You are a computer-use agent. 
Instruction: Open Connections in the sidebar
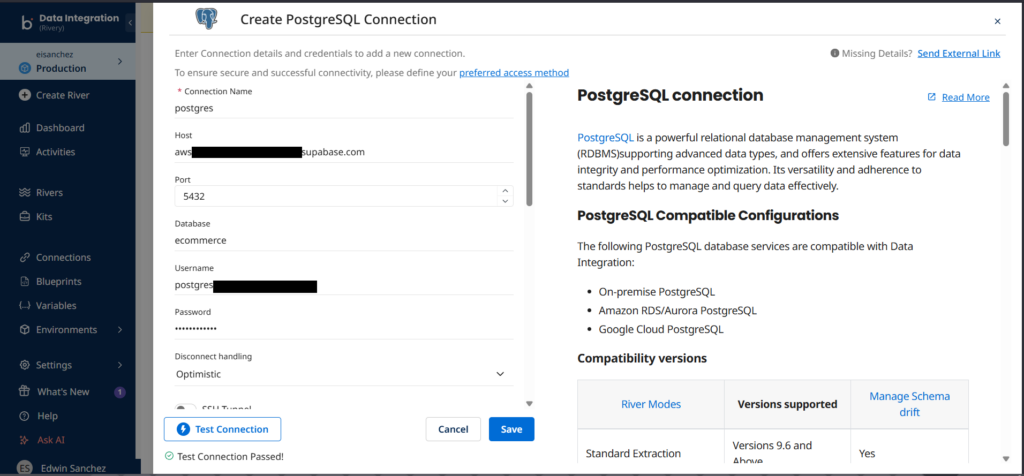tap(63, 257)
